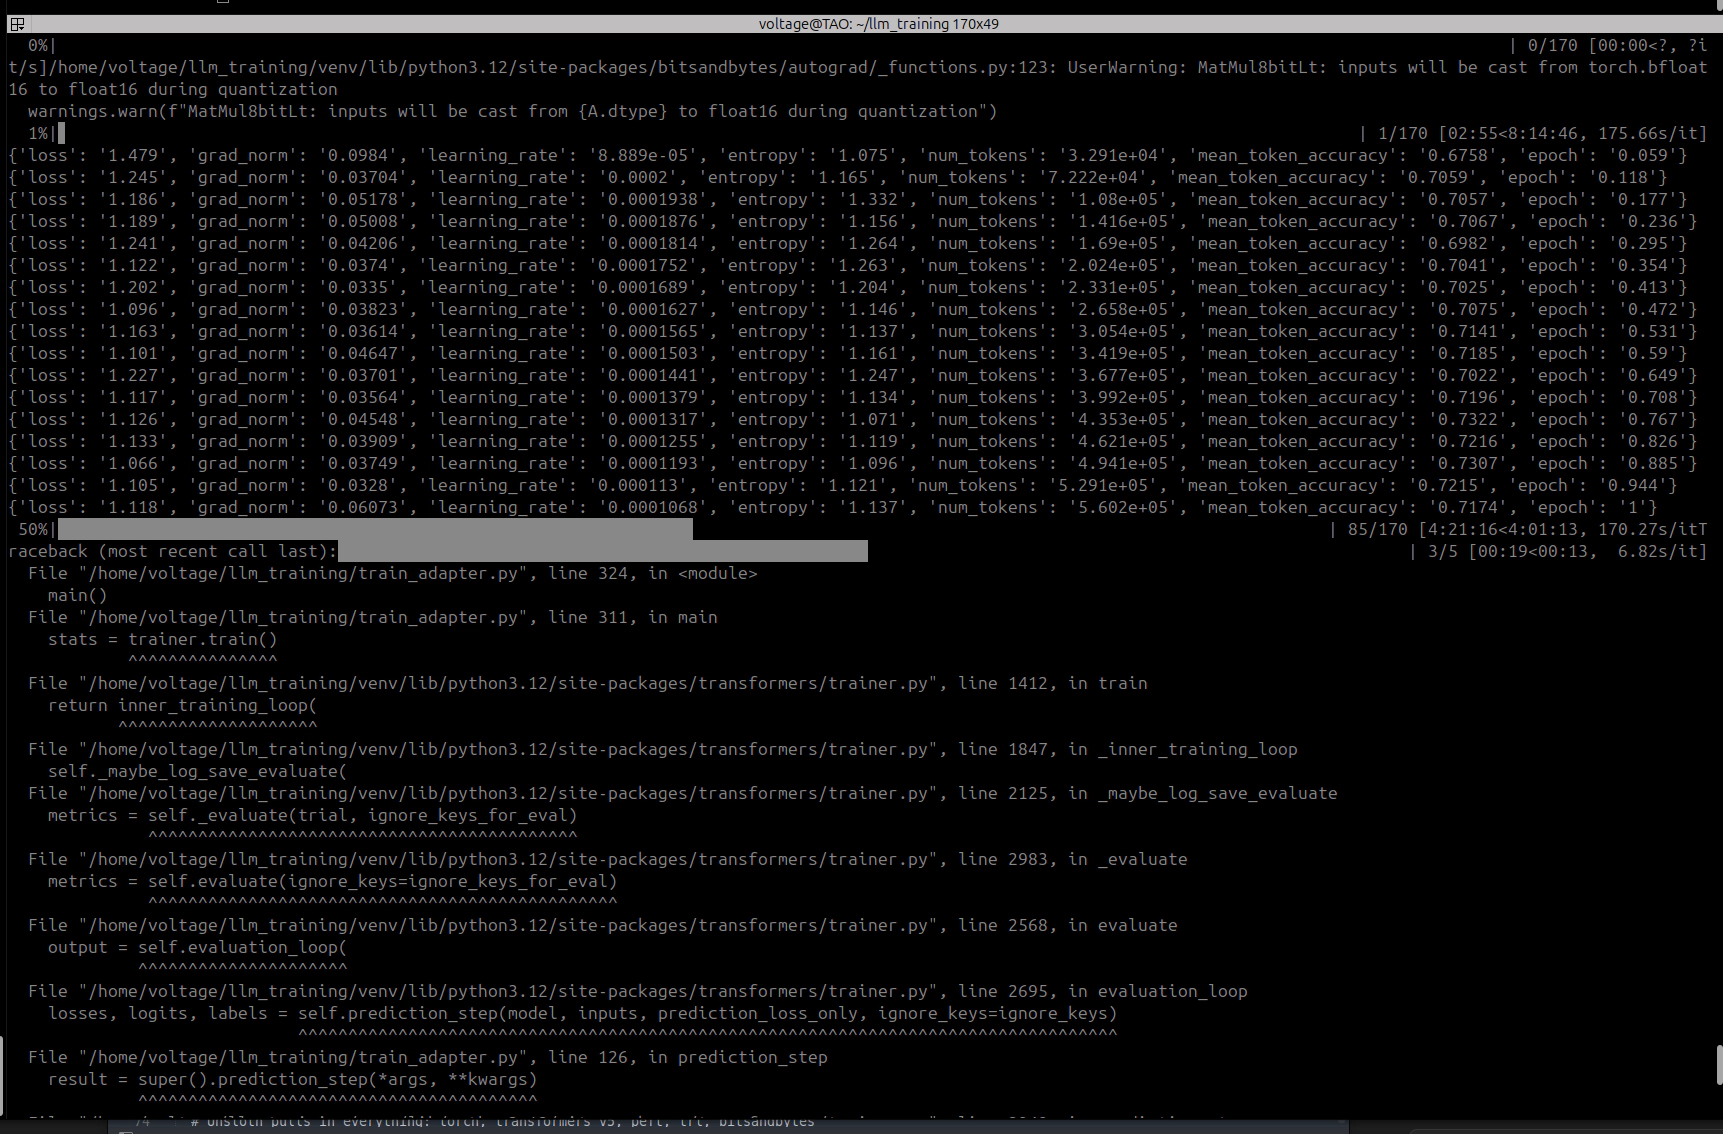Select the blinking cursor at the 1% line

click(60, 132)
